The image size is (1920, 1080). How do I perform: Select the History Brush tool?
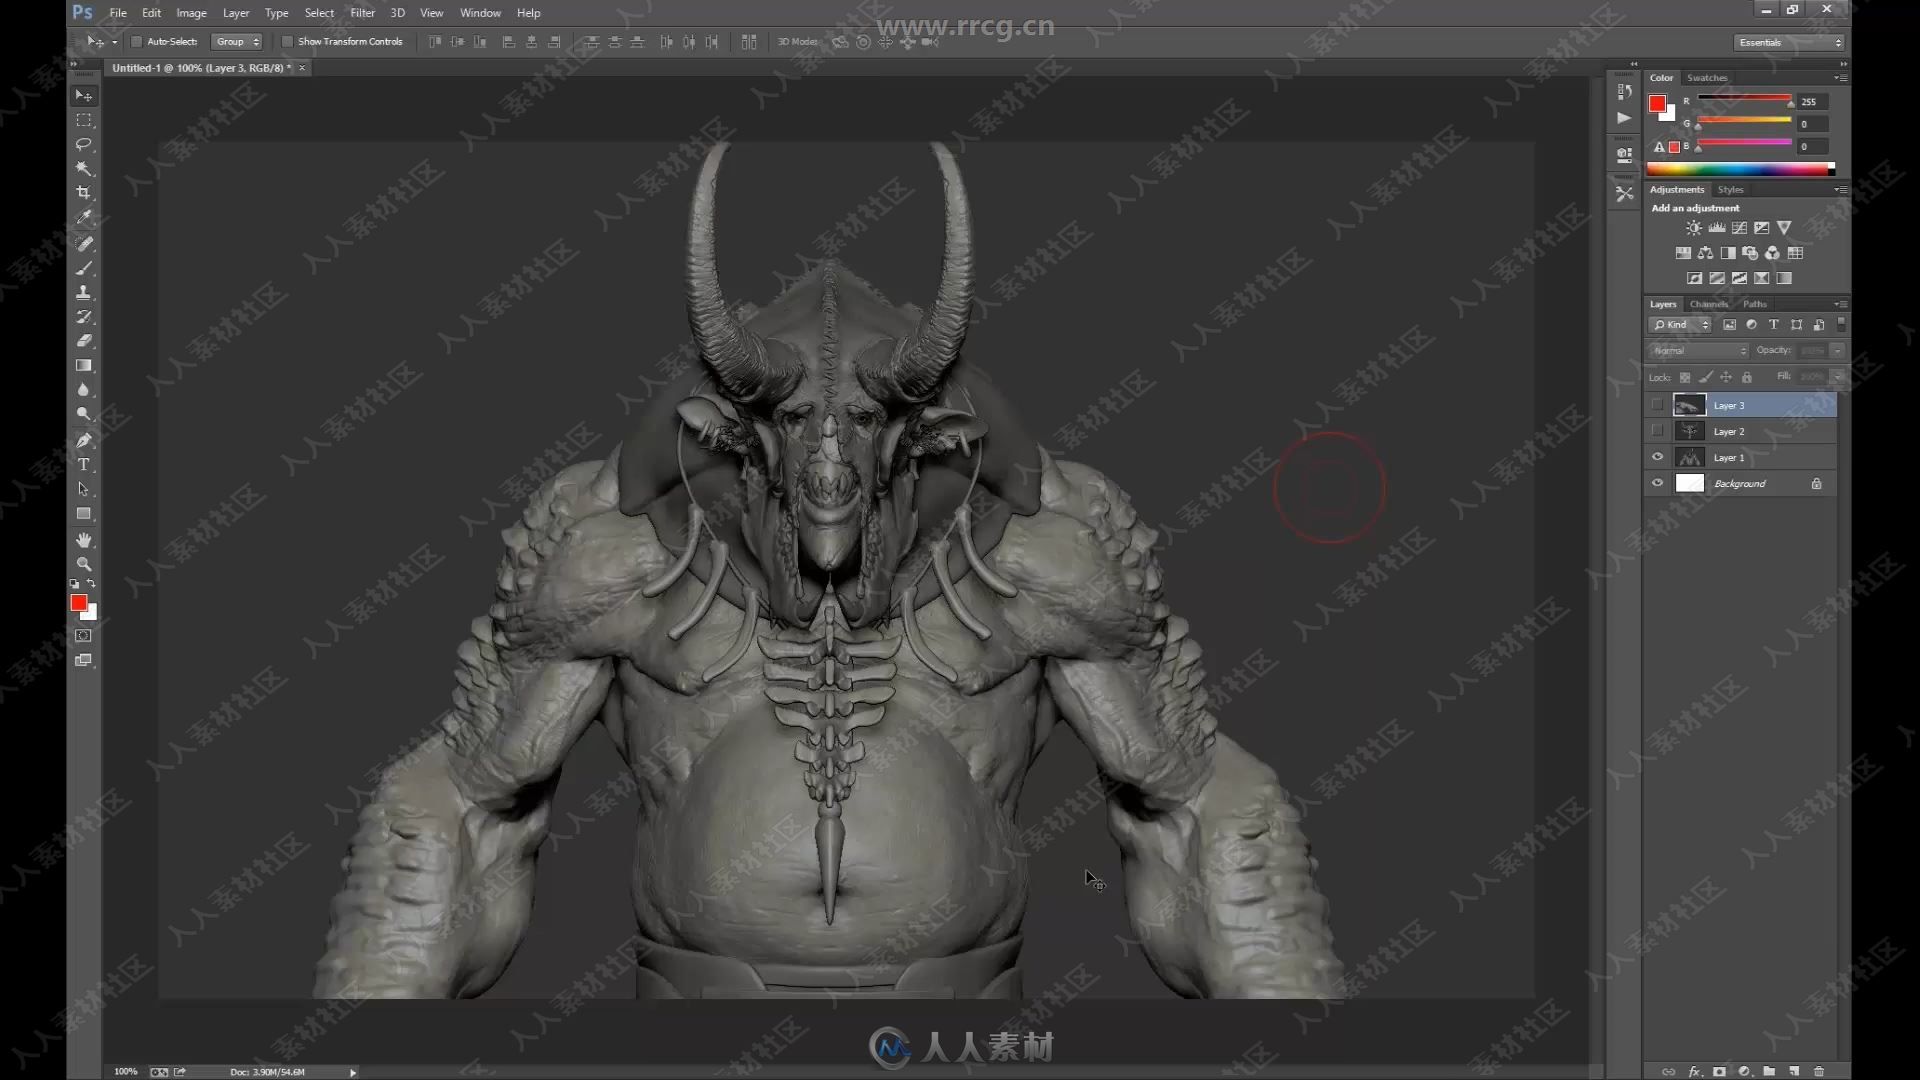(84, 317)
